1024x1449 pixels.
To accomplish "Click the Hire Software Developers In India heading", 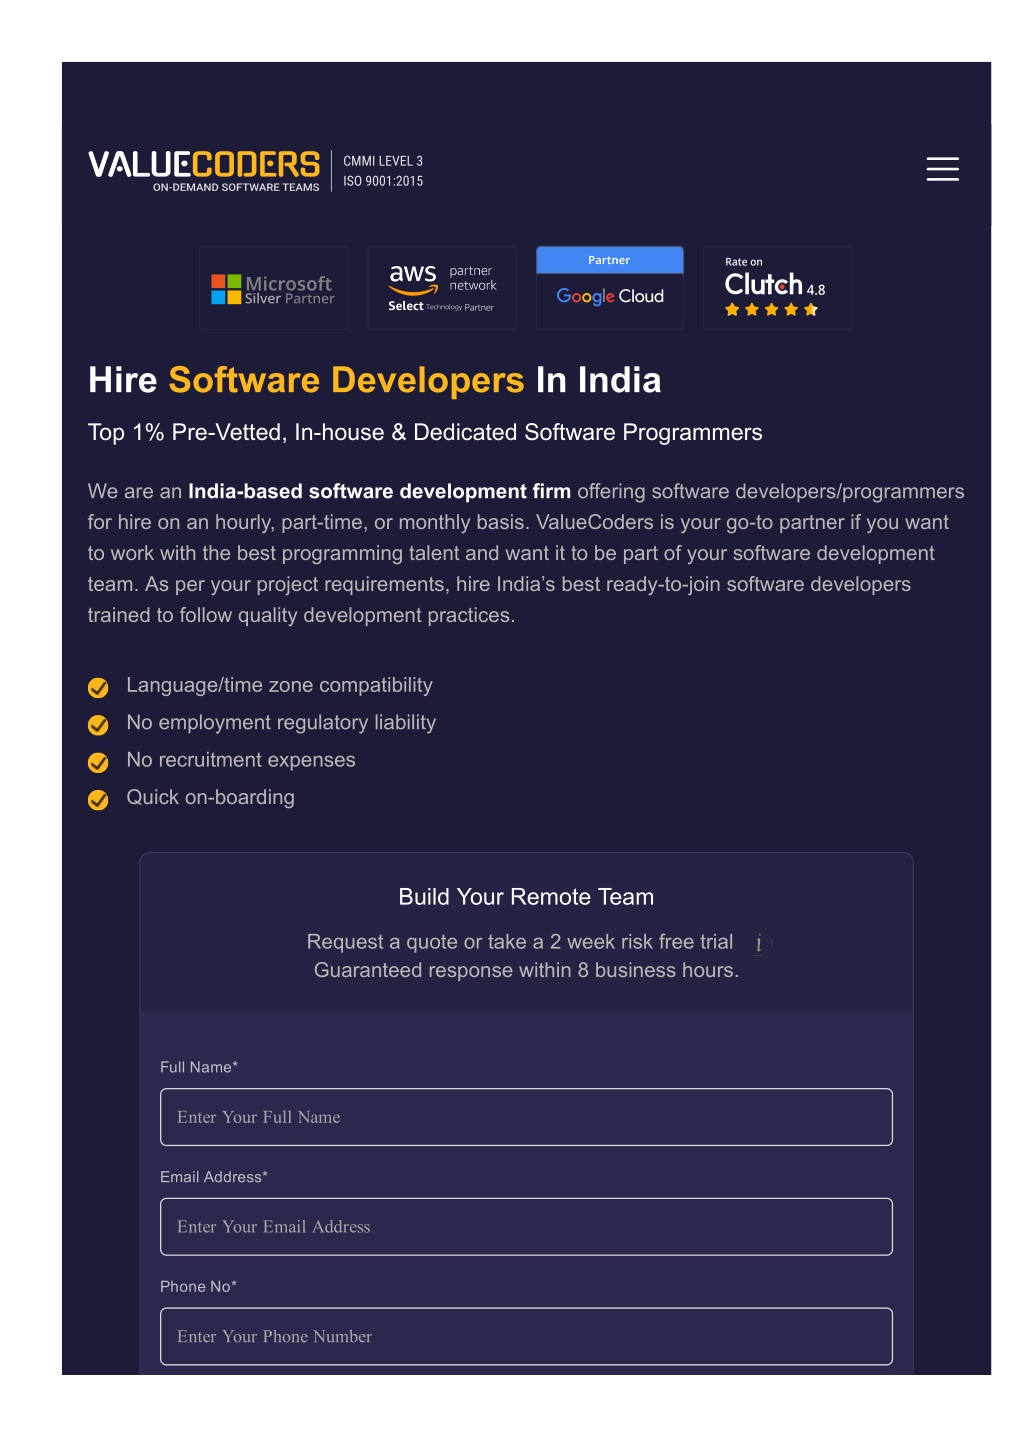I will (x=375, y=380).
